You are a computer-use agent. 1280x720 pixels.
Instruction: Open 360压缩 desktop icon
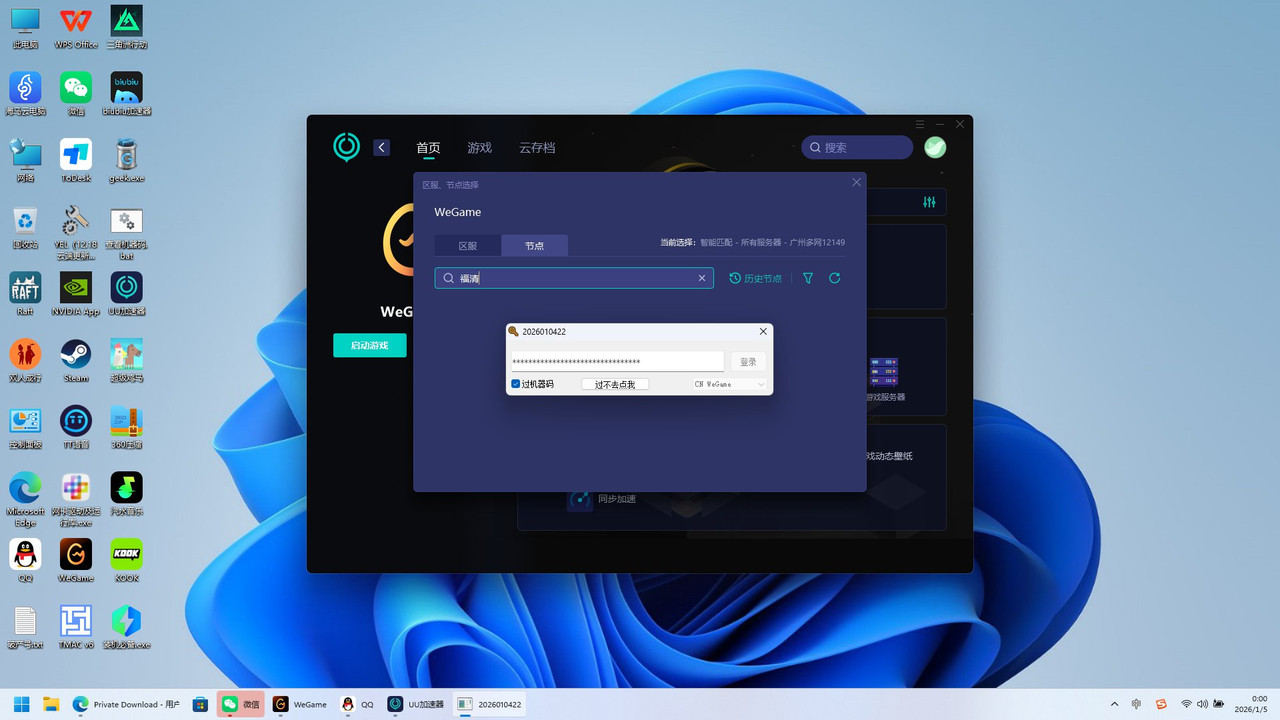(126, 427)
